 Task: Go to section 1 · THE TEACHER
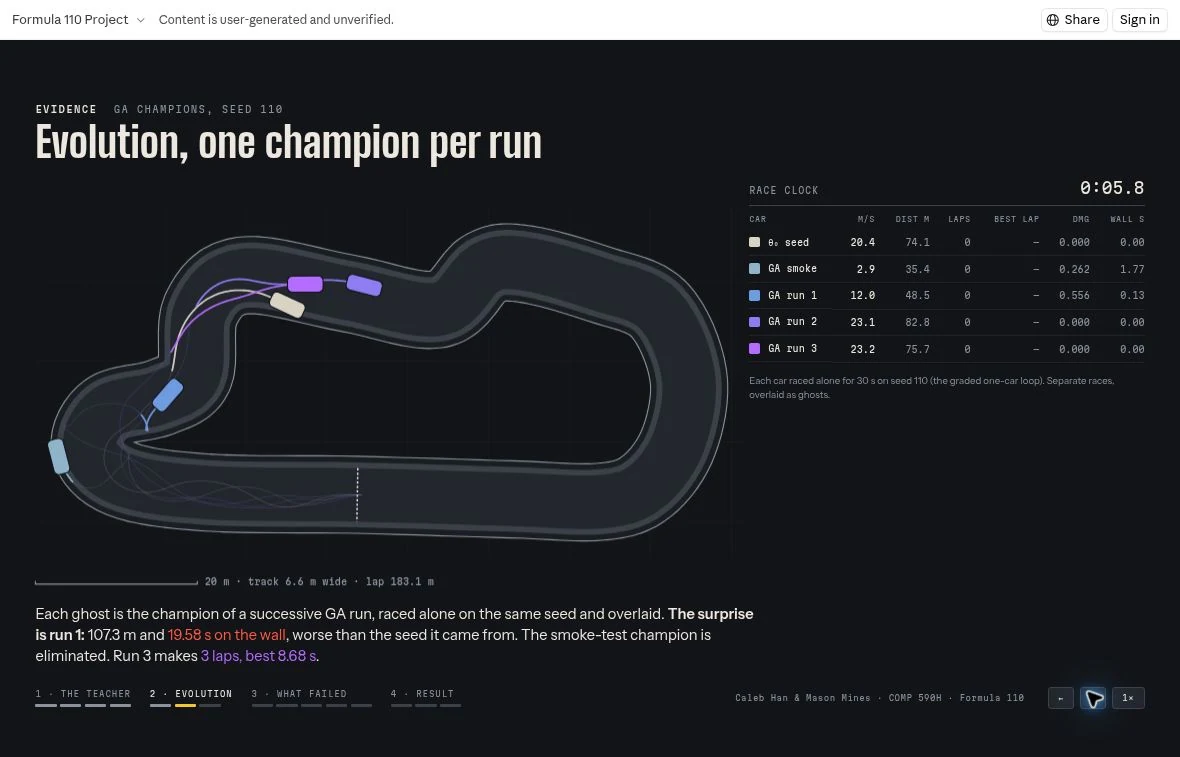point(83,694)
